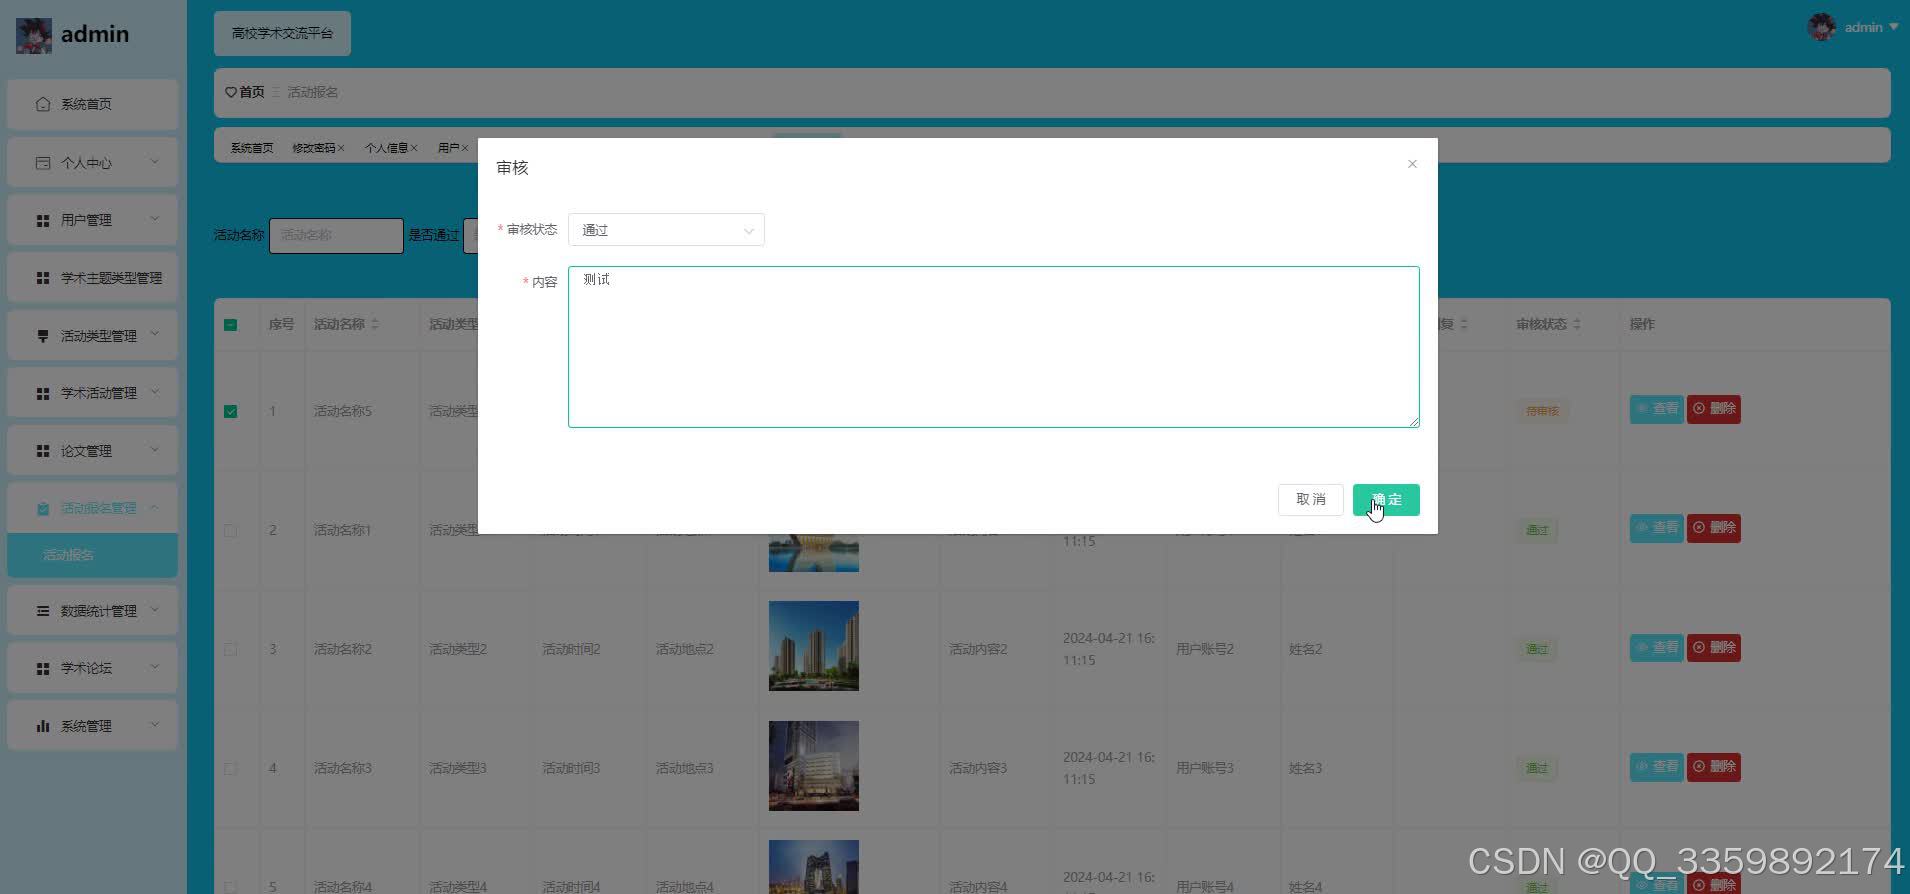The width and height of the screenshot is (1910, 894).
Task: Expand 用户管理 sidebar menu
Action: 92,220
